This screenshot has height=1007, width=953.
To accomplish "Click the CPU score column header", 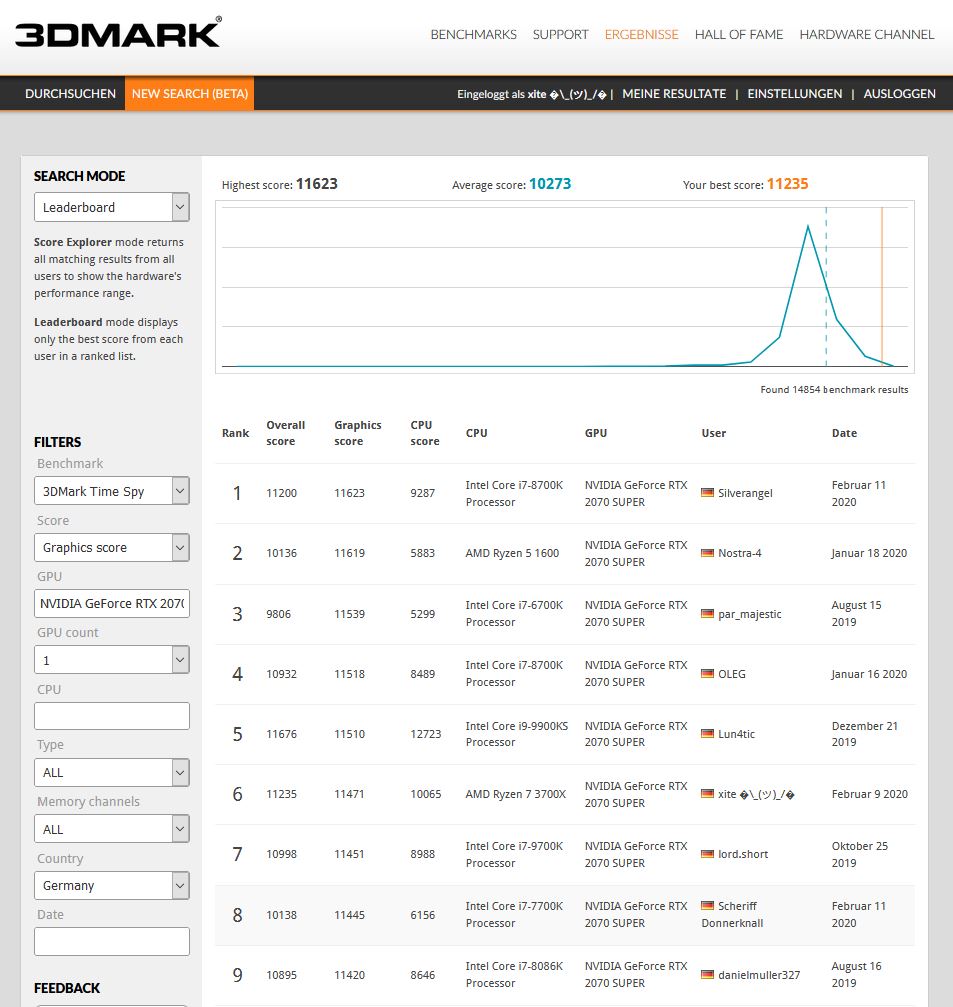I will click(x=424, y=433).
